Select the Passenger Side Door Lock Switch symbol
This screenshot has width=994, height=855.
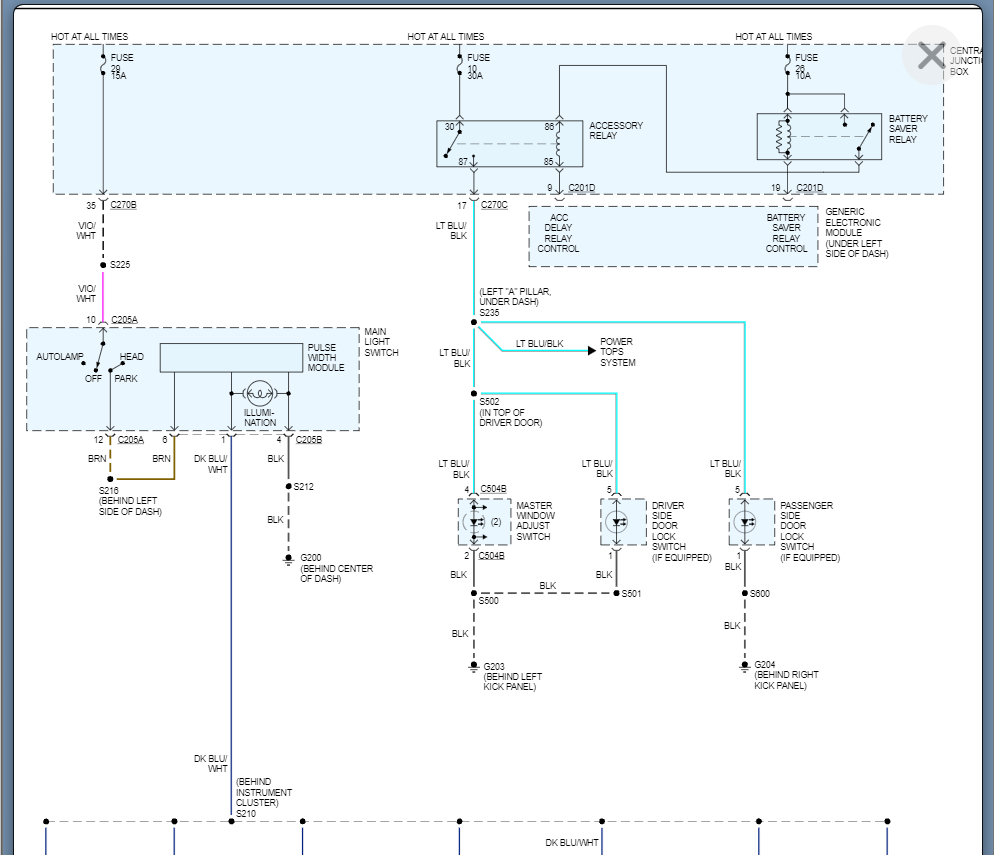coord(745,522)
